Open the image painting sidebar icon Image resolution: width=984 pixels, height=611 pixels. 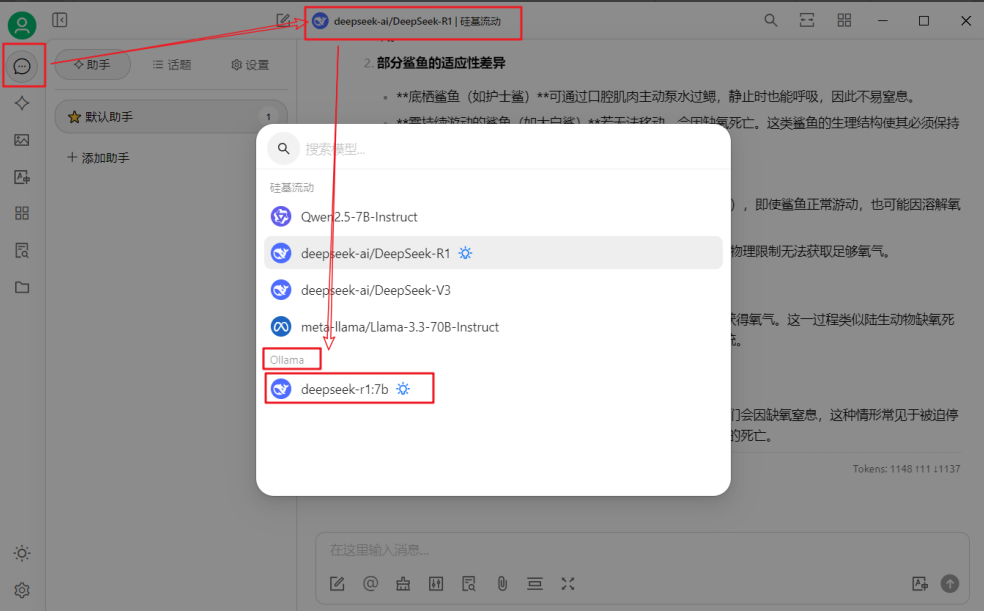pos(22,140)
